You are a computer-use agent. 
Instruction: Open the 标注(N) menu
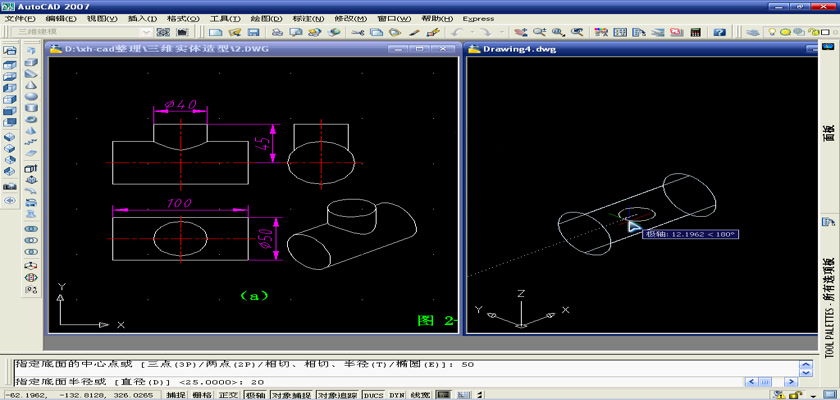click(x=309, y=18)
